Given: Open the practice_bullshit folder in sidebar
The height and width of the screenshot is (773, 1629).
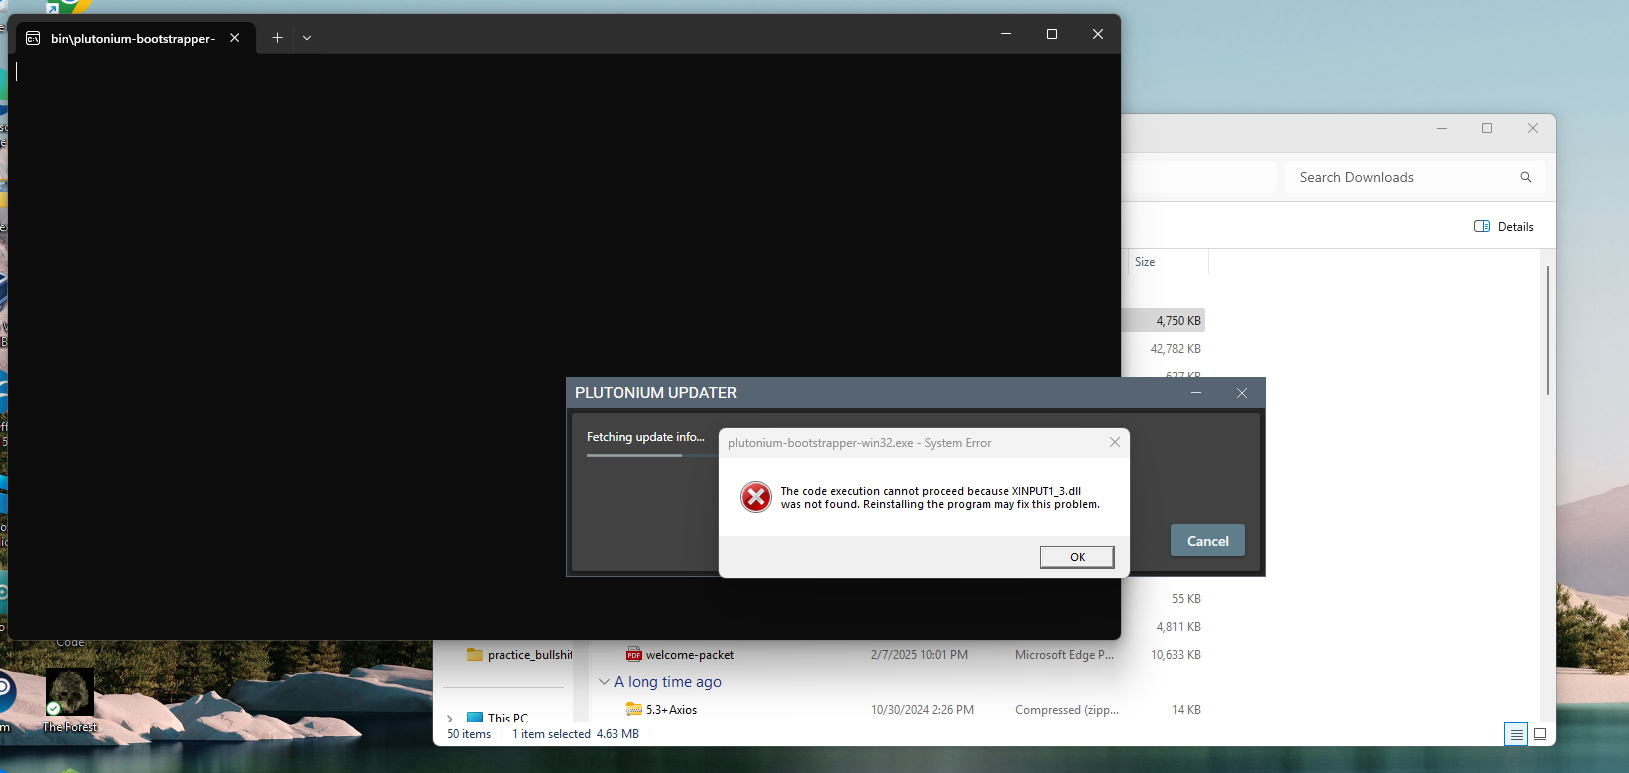Looking at the screenshot, I should click(519, 655).
